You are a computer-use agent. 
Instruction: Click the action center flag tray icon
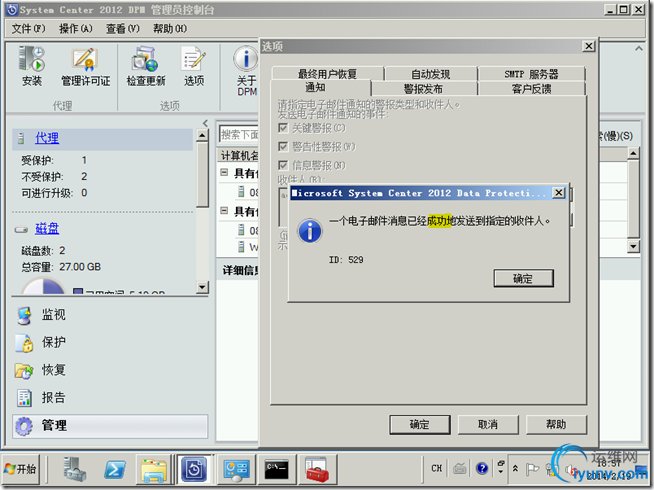pos(531,469)
